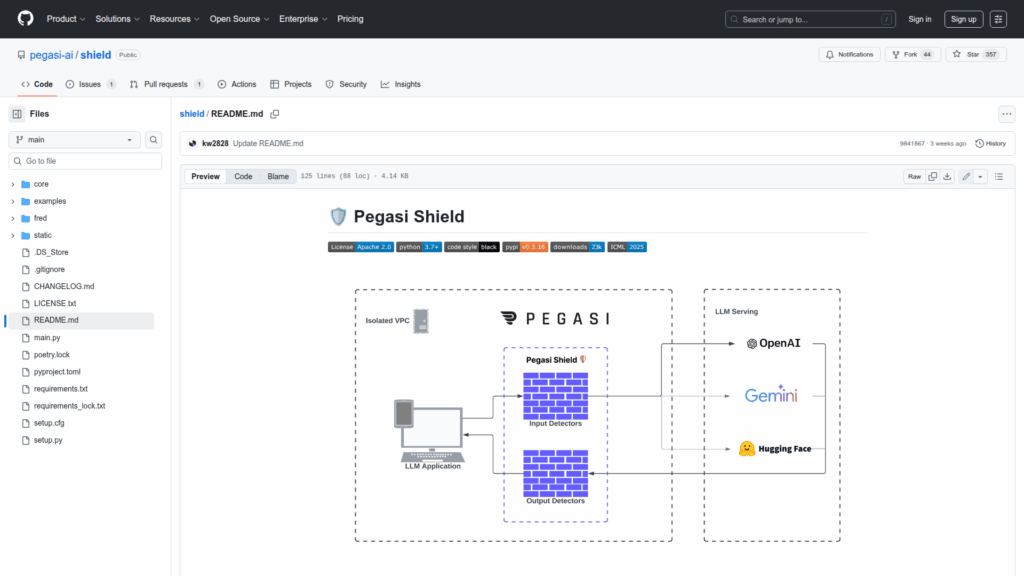1024x576 pixels.
Task: Open kw2828 author profile
Action: click(x=215, y=144)
